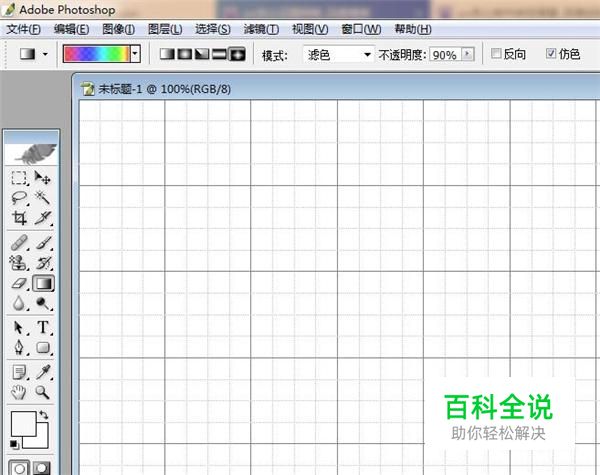Viewport: 600px width, 475px height.
Task: Select the Notes tool
Action: [19, 372]
